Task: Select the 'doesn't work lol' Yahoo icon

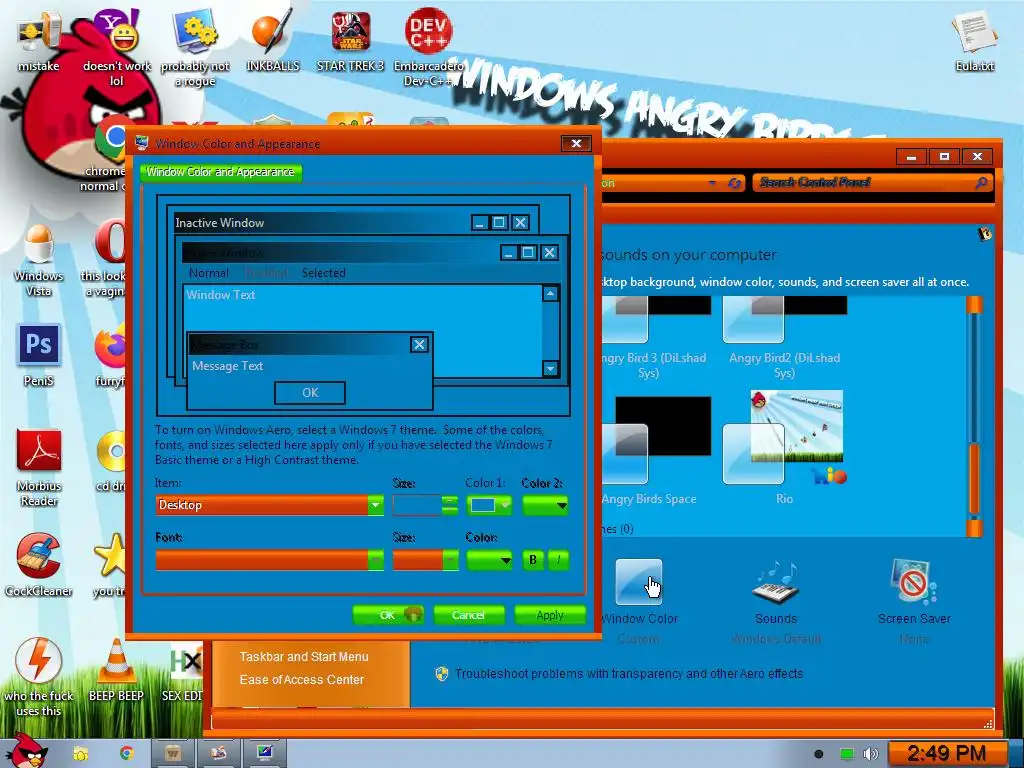Action: click(x=116, y=47)
